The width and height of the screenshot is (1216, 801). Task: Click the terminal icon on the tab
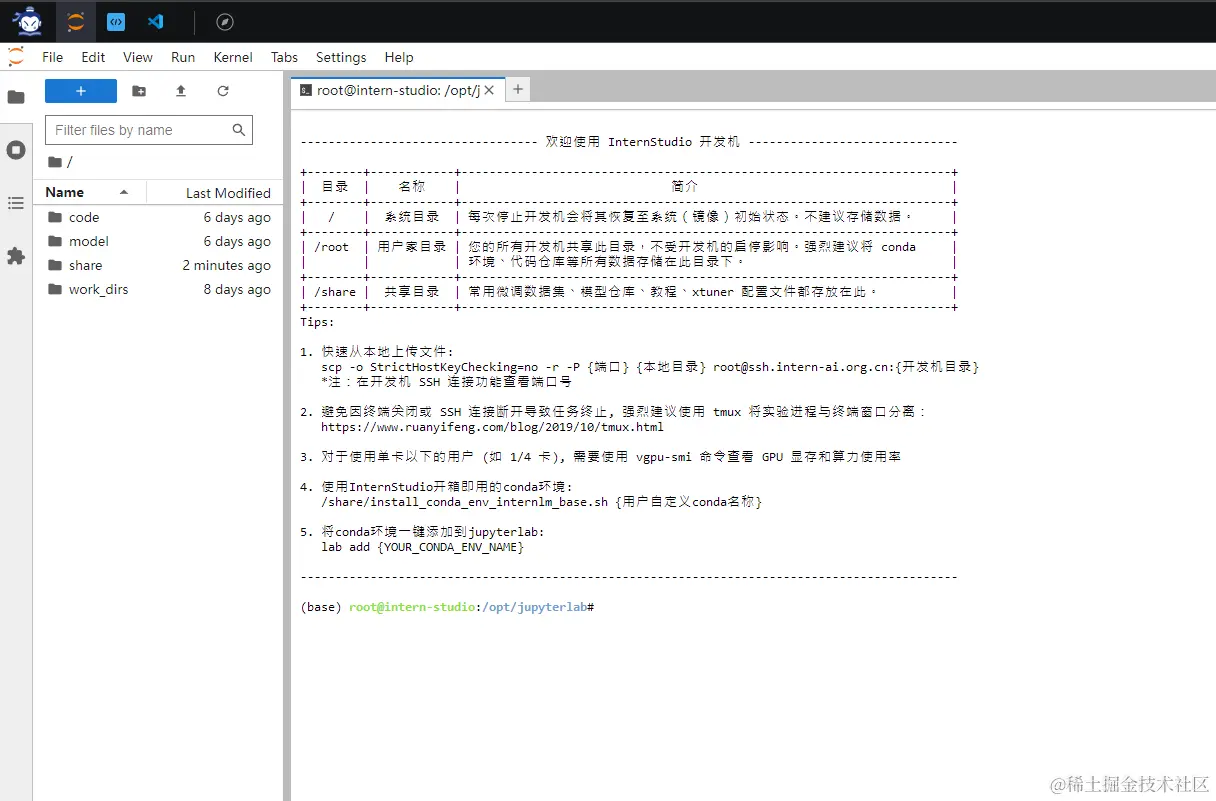(306, 90)
